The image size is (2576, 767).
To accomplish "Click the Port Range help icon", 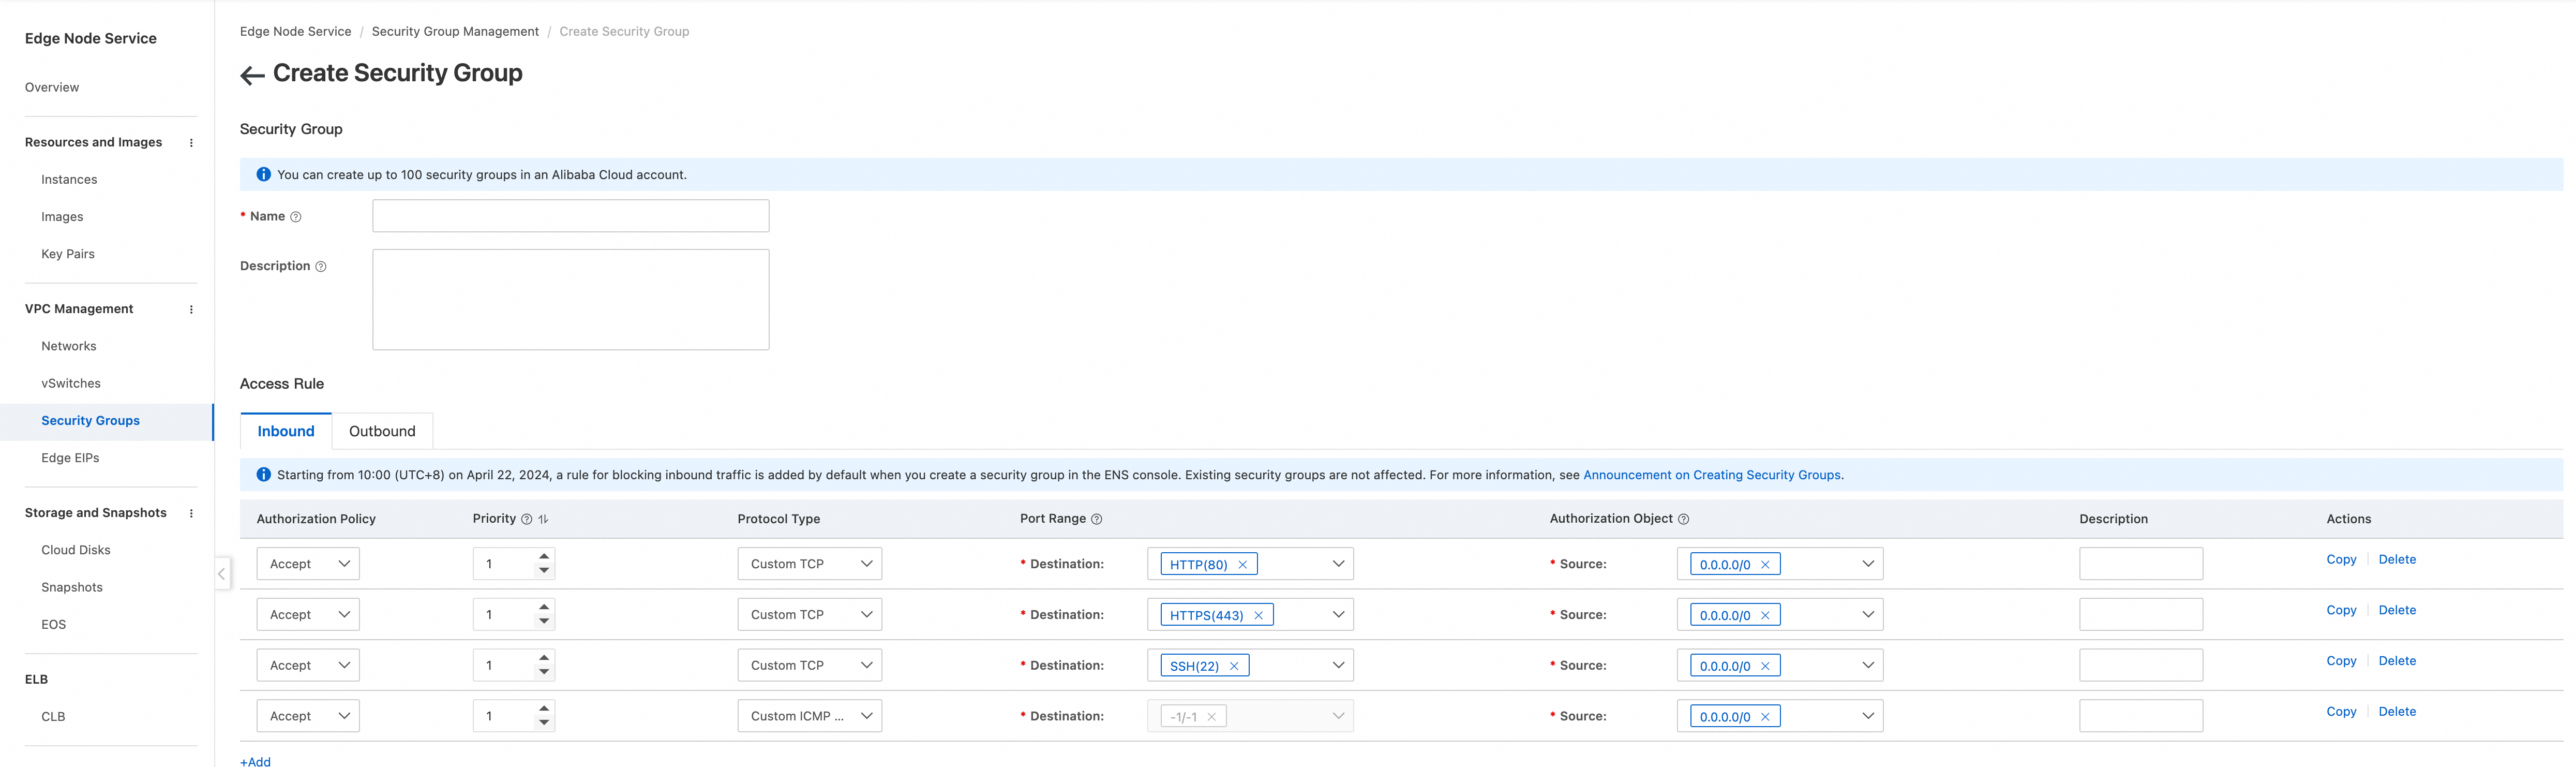I will pos(1096,519).
